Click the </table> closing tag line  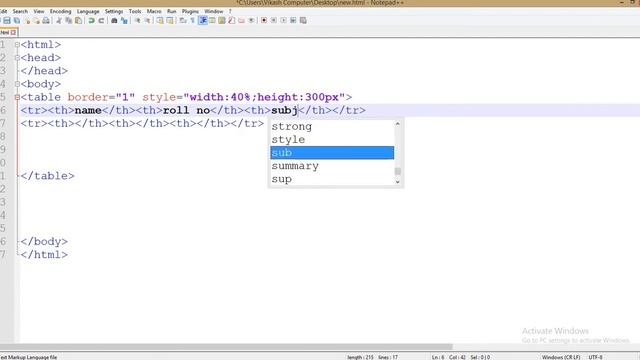(x=47, y=176)
